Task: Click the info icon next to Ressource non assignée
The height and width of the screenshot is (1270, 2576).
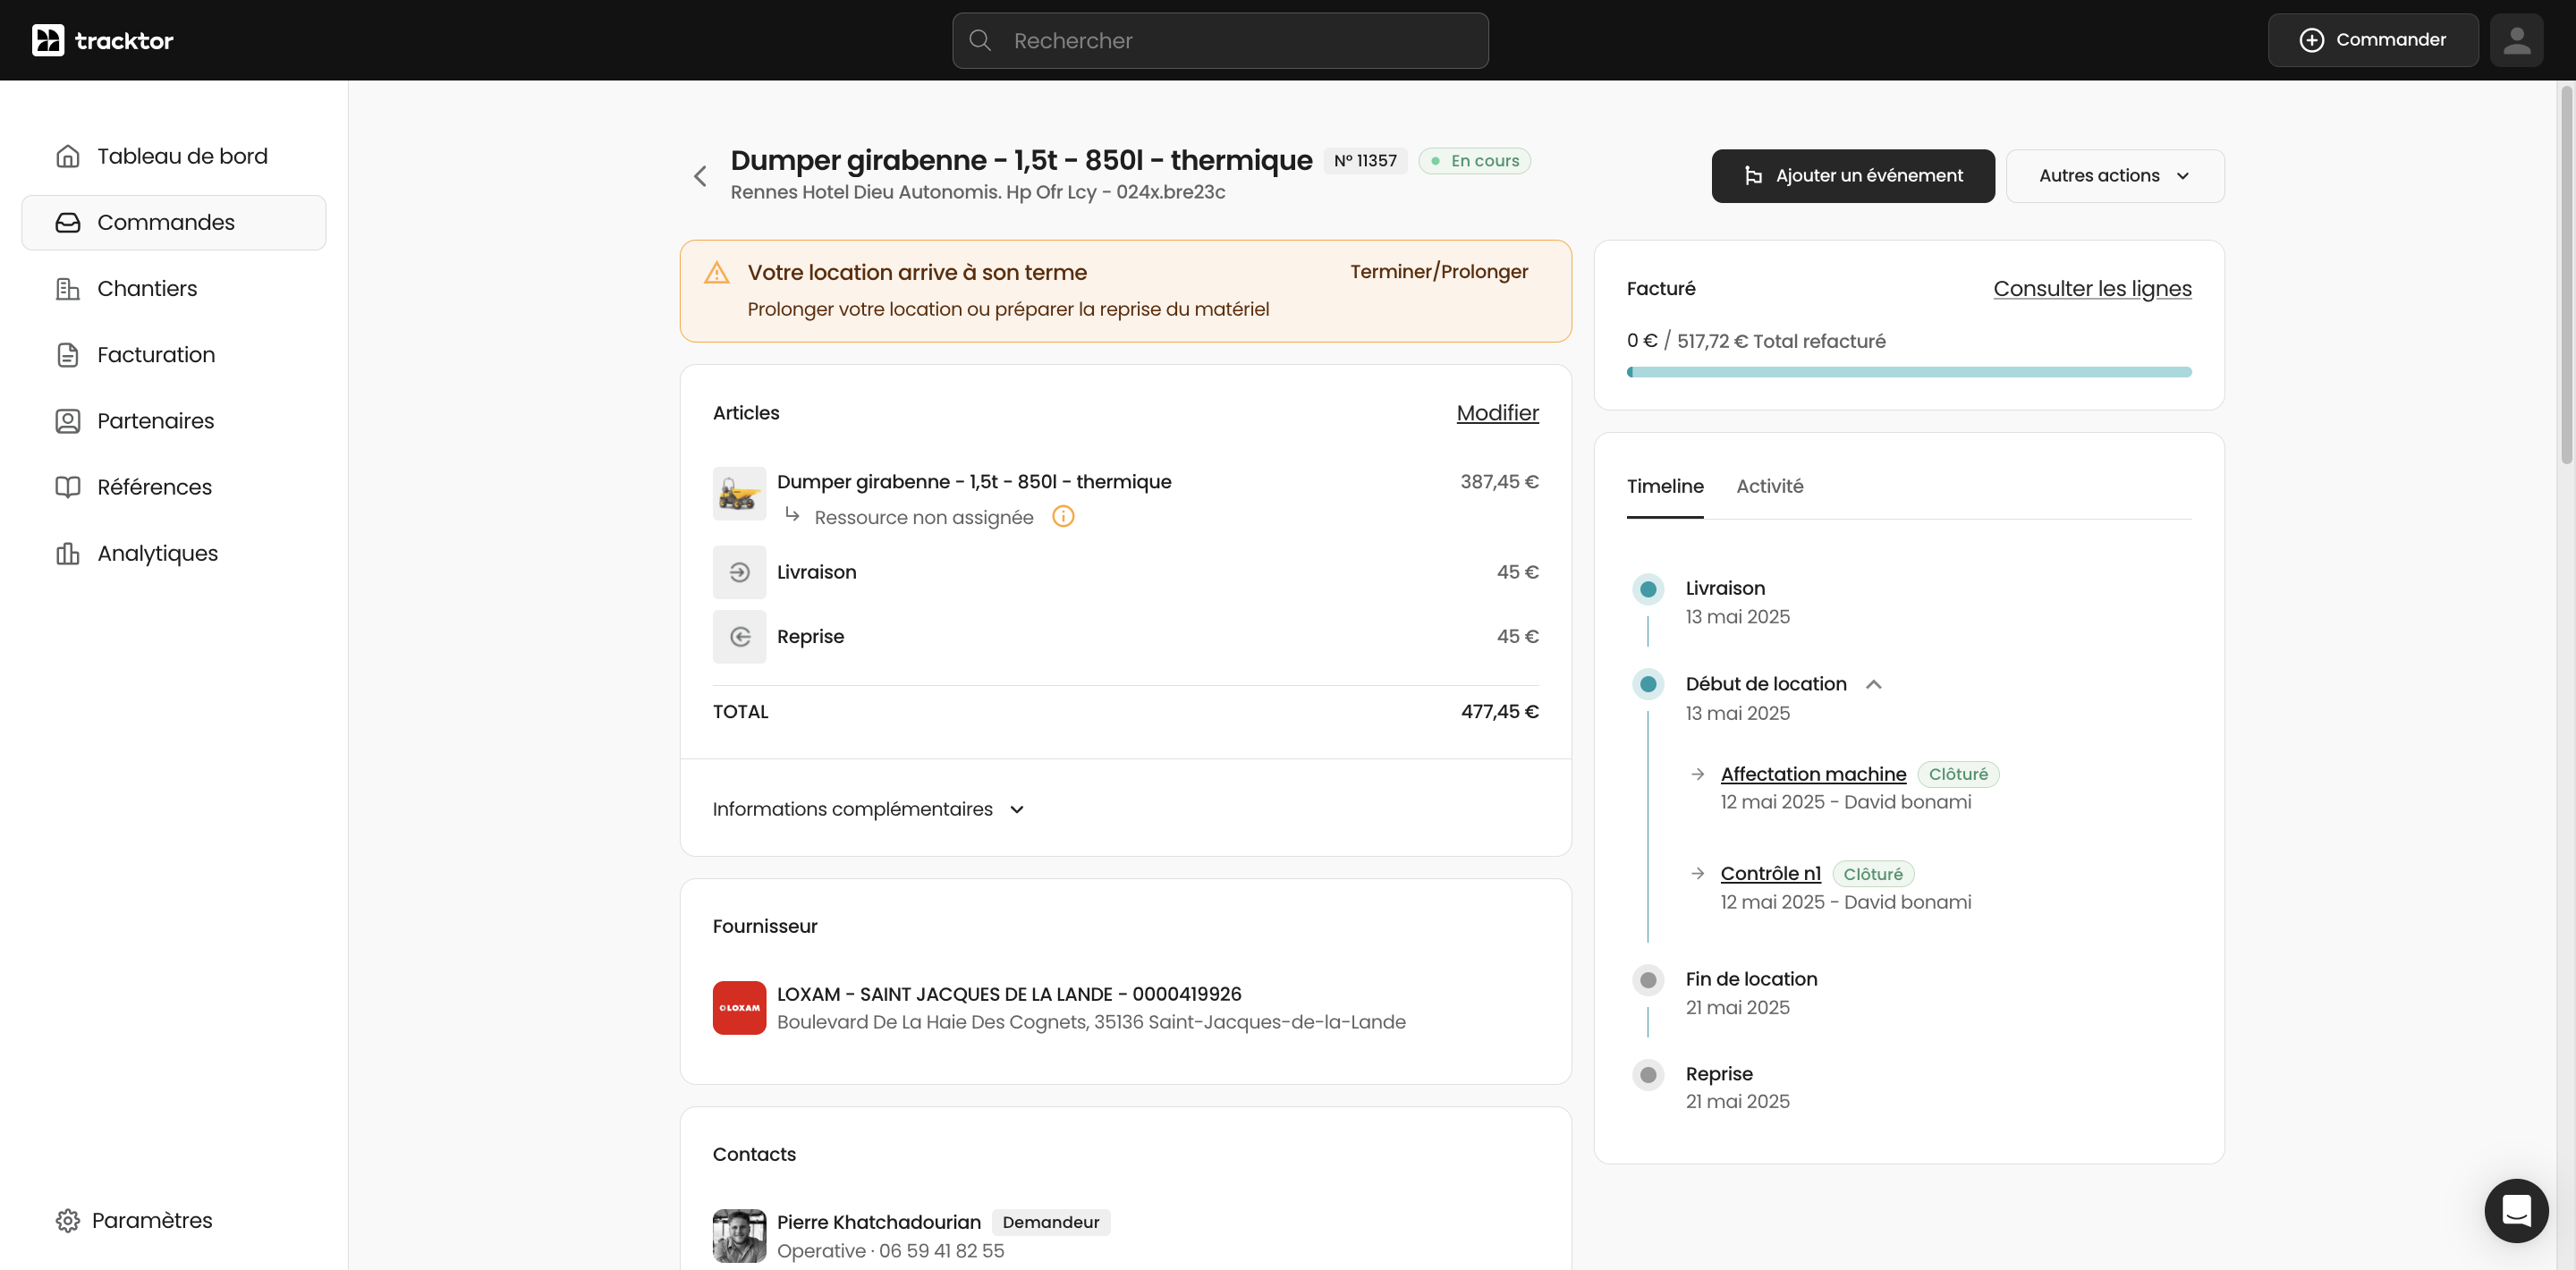Action: point(1063,516)
